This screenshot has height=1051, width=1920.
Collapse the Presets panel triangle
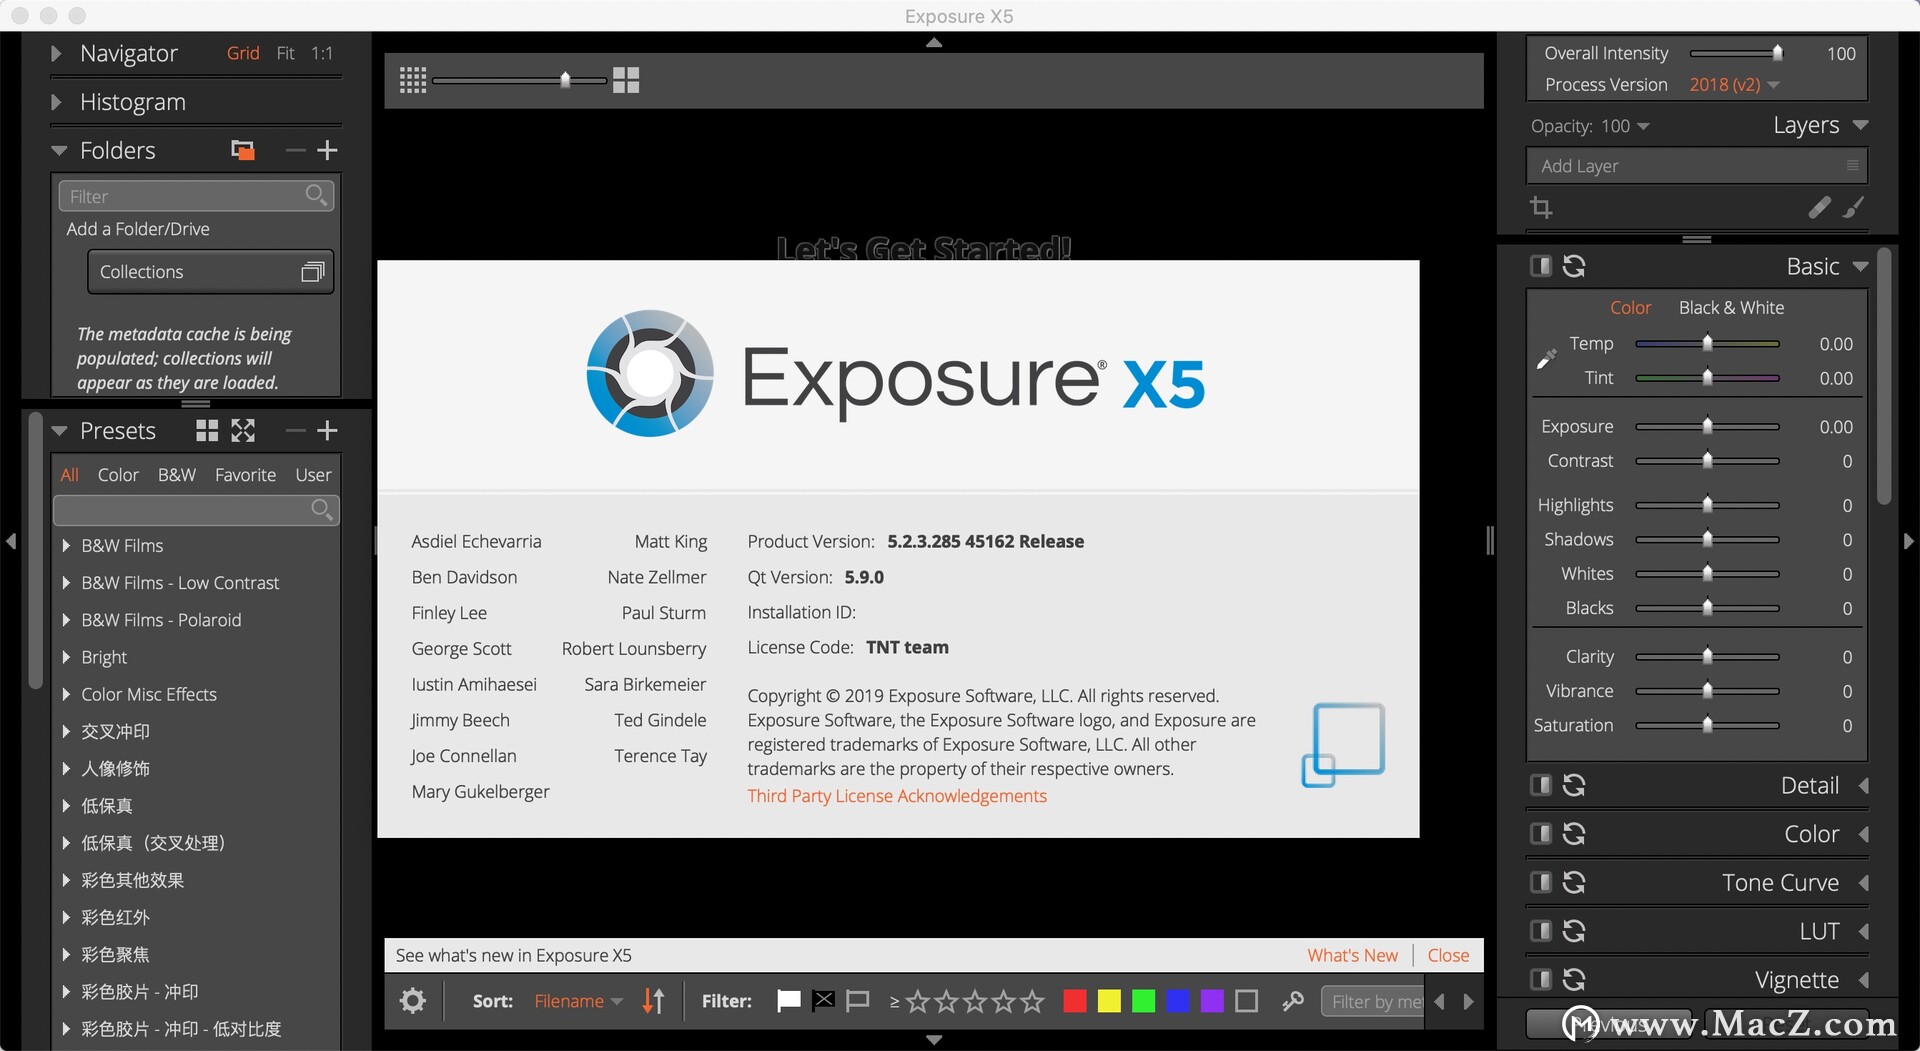pyautogui.click(x=59, y=431)
